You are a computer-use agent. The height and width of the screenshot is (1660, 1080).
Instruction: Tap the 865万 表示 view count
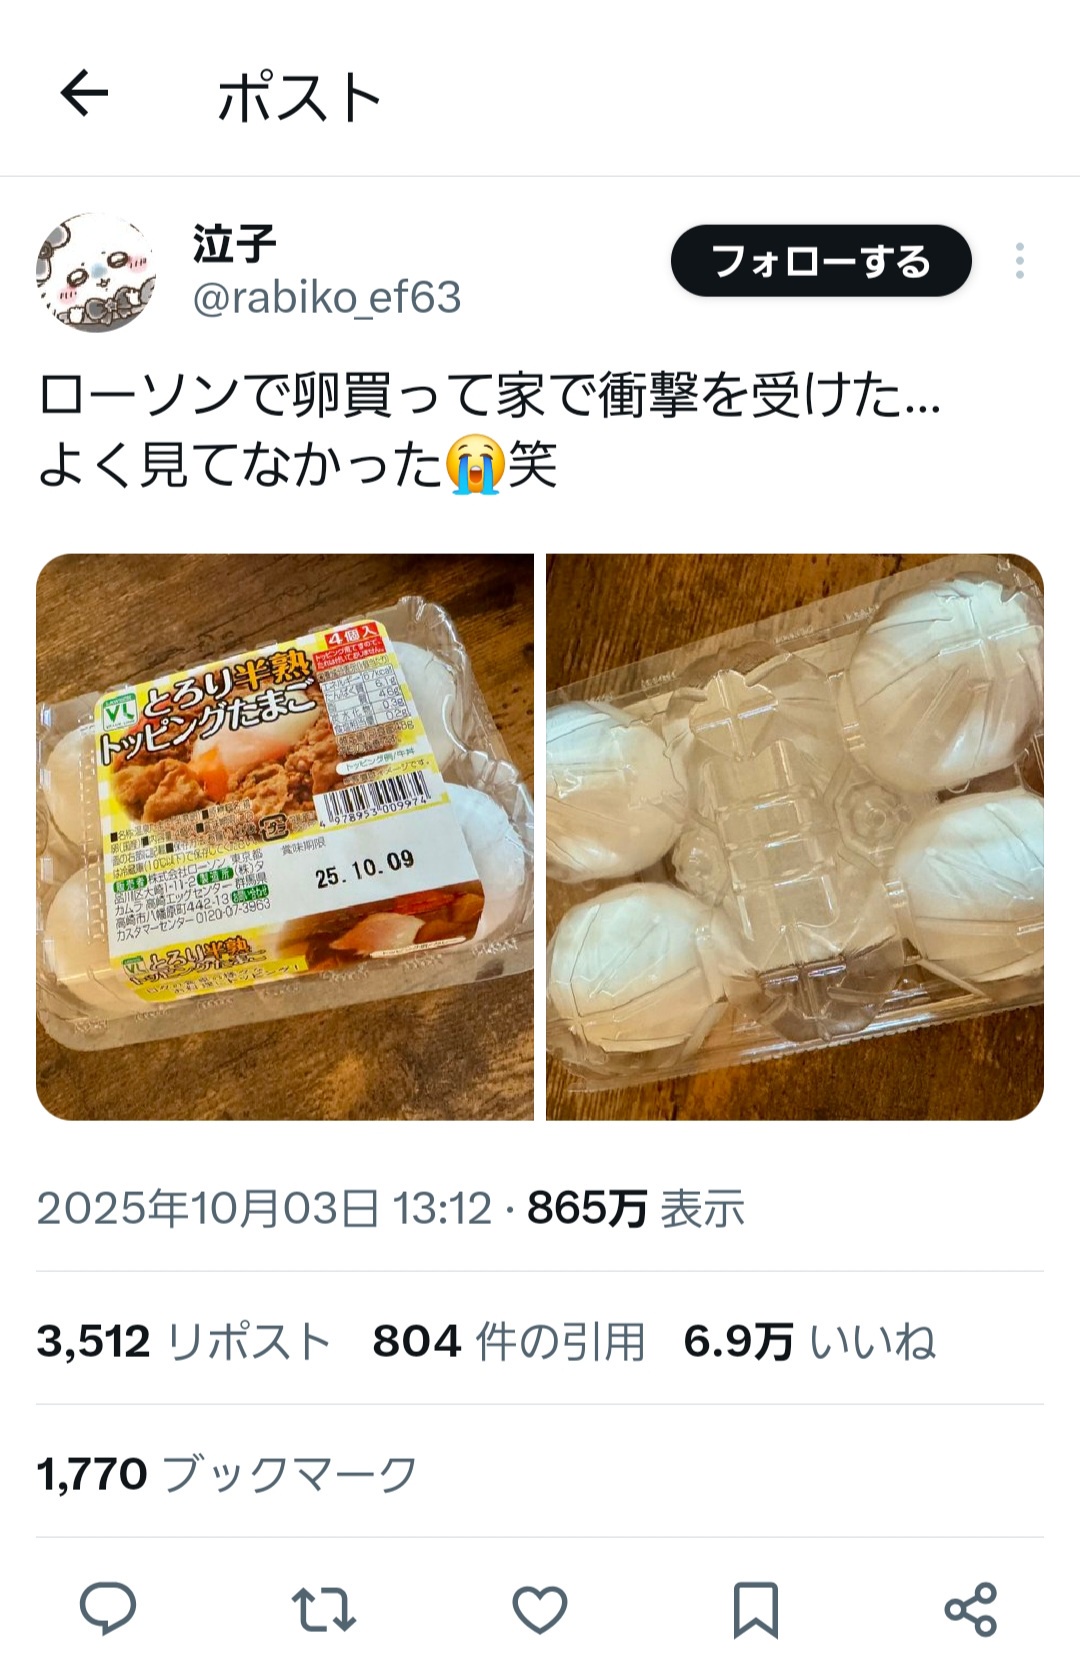[x=636, y=1208]
